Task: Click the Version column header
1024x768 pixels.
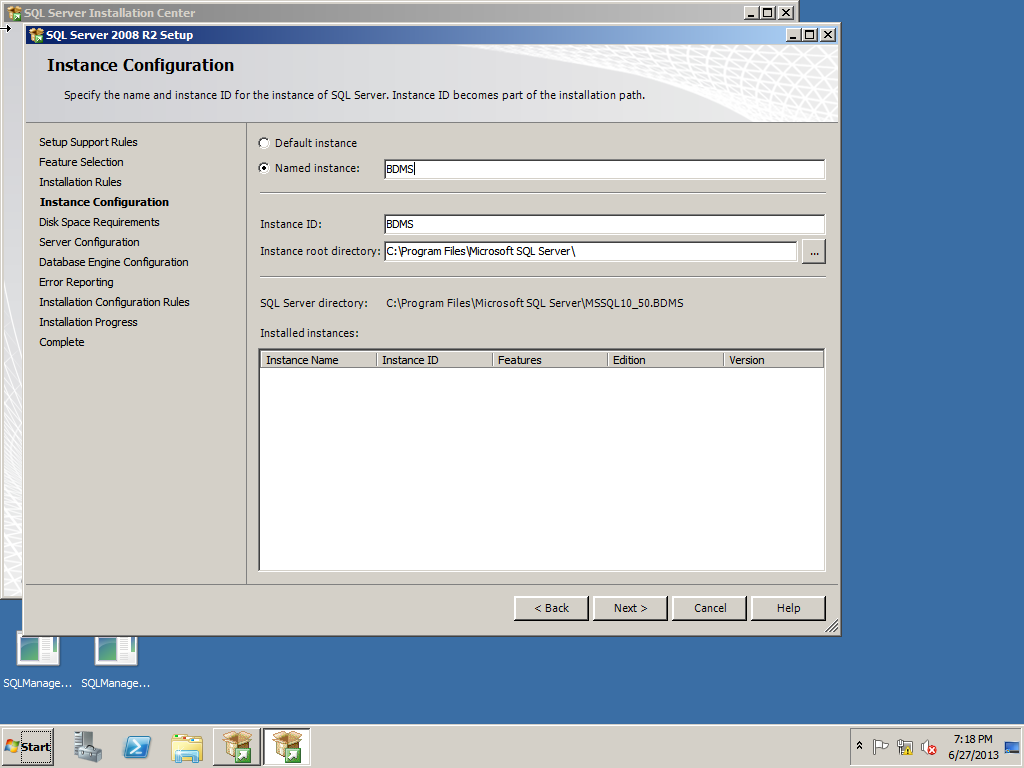Action: [x=774, y=360]
